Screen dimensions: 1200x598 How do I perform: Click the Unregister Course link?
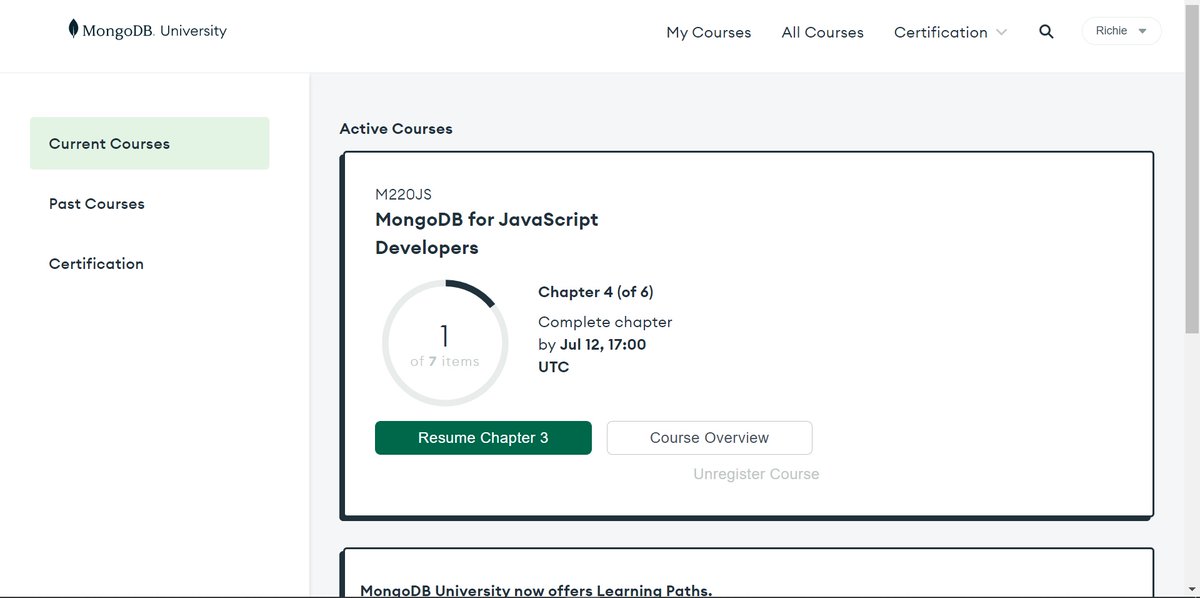756,474
